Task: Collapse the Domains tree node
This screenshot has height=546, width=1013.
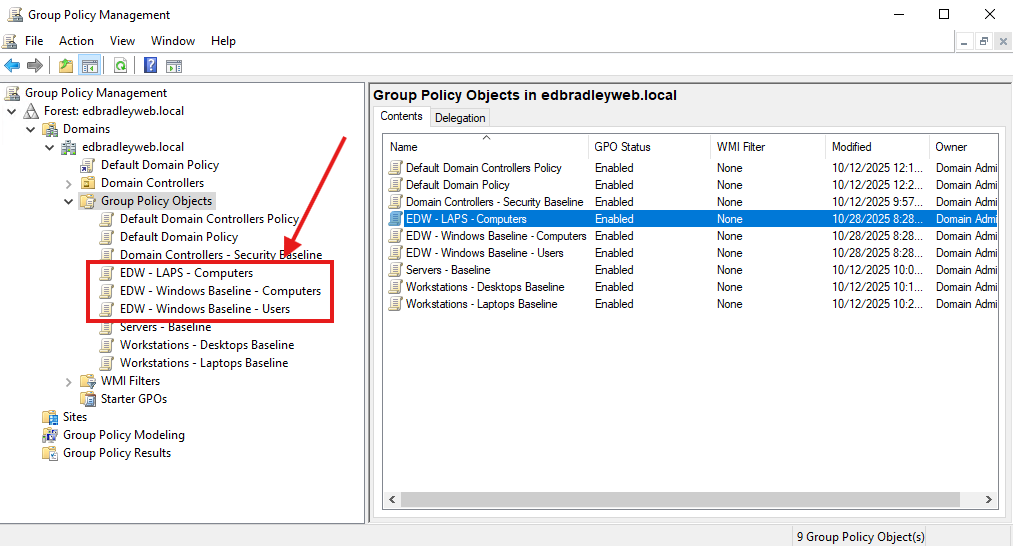Action: pyautogui.click(x=30, y=129)
